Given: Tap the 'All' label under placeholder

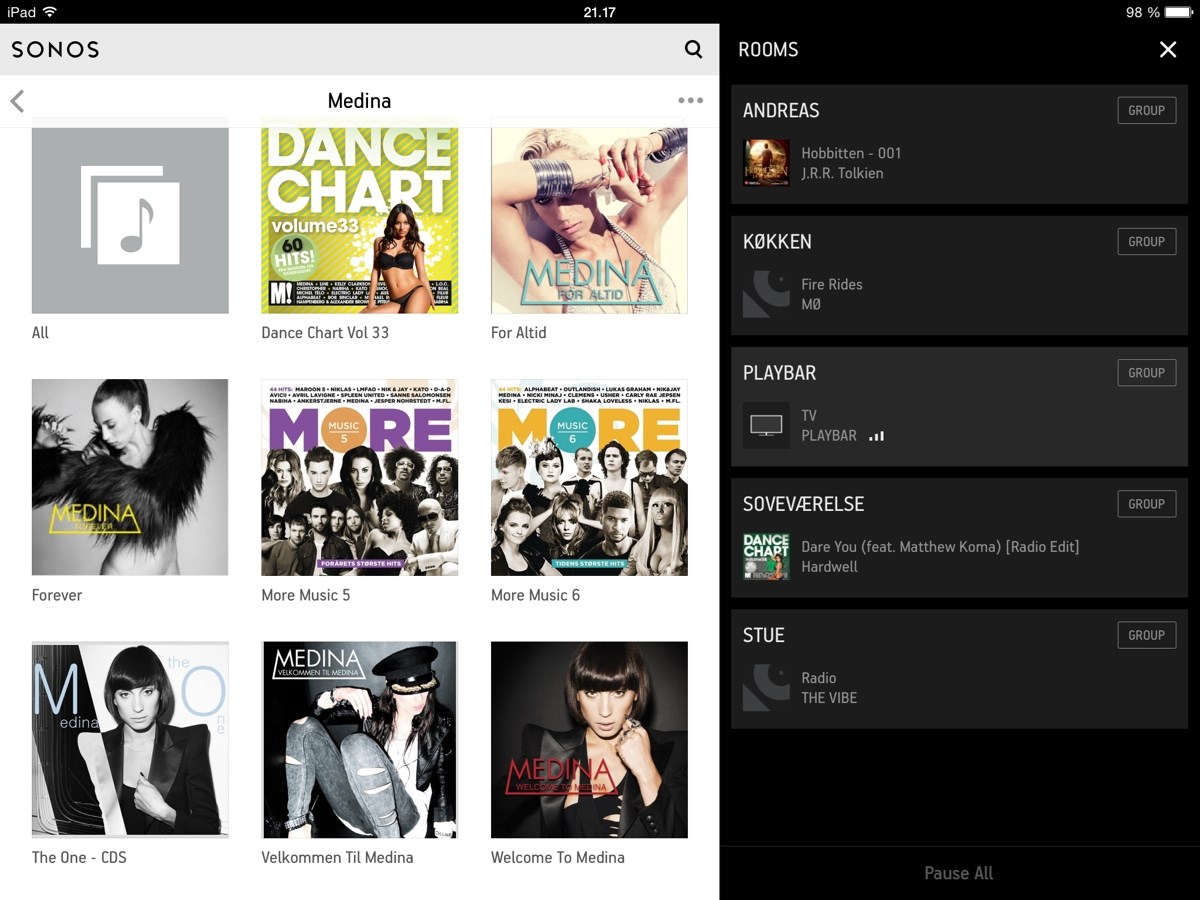Looking at the screenshot, I should (40, 333).
